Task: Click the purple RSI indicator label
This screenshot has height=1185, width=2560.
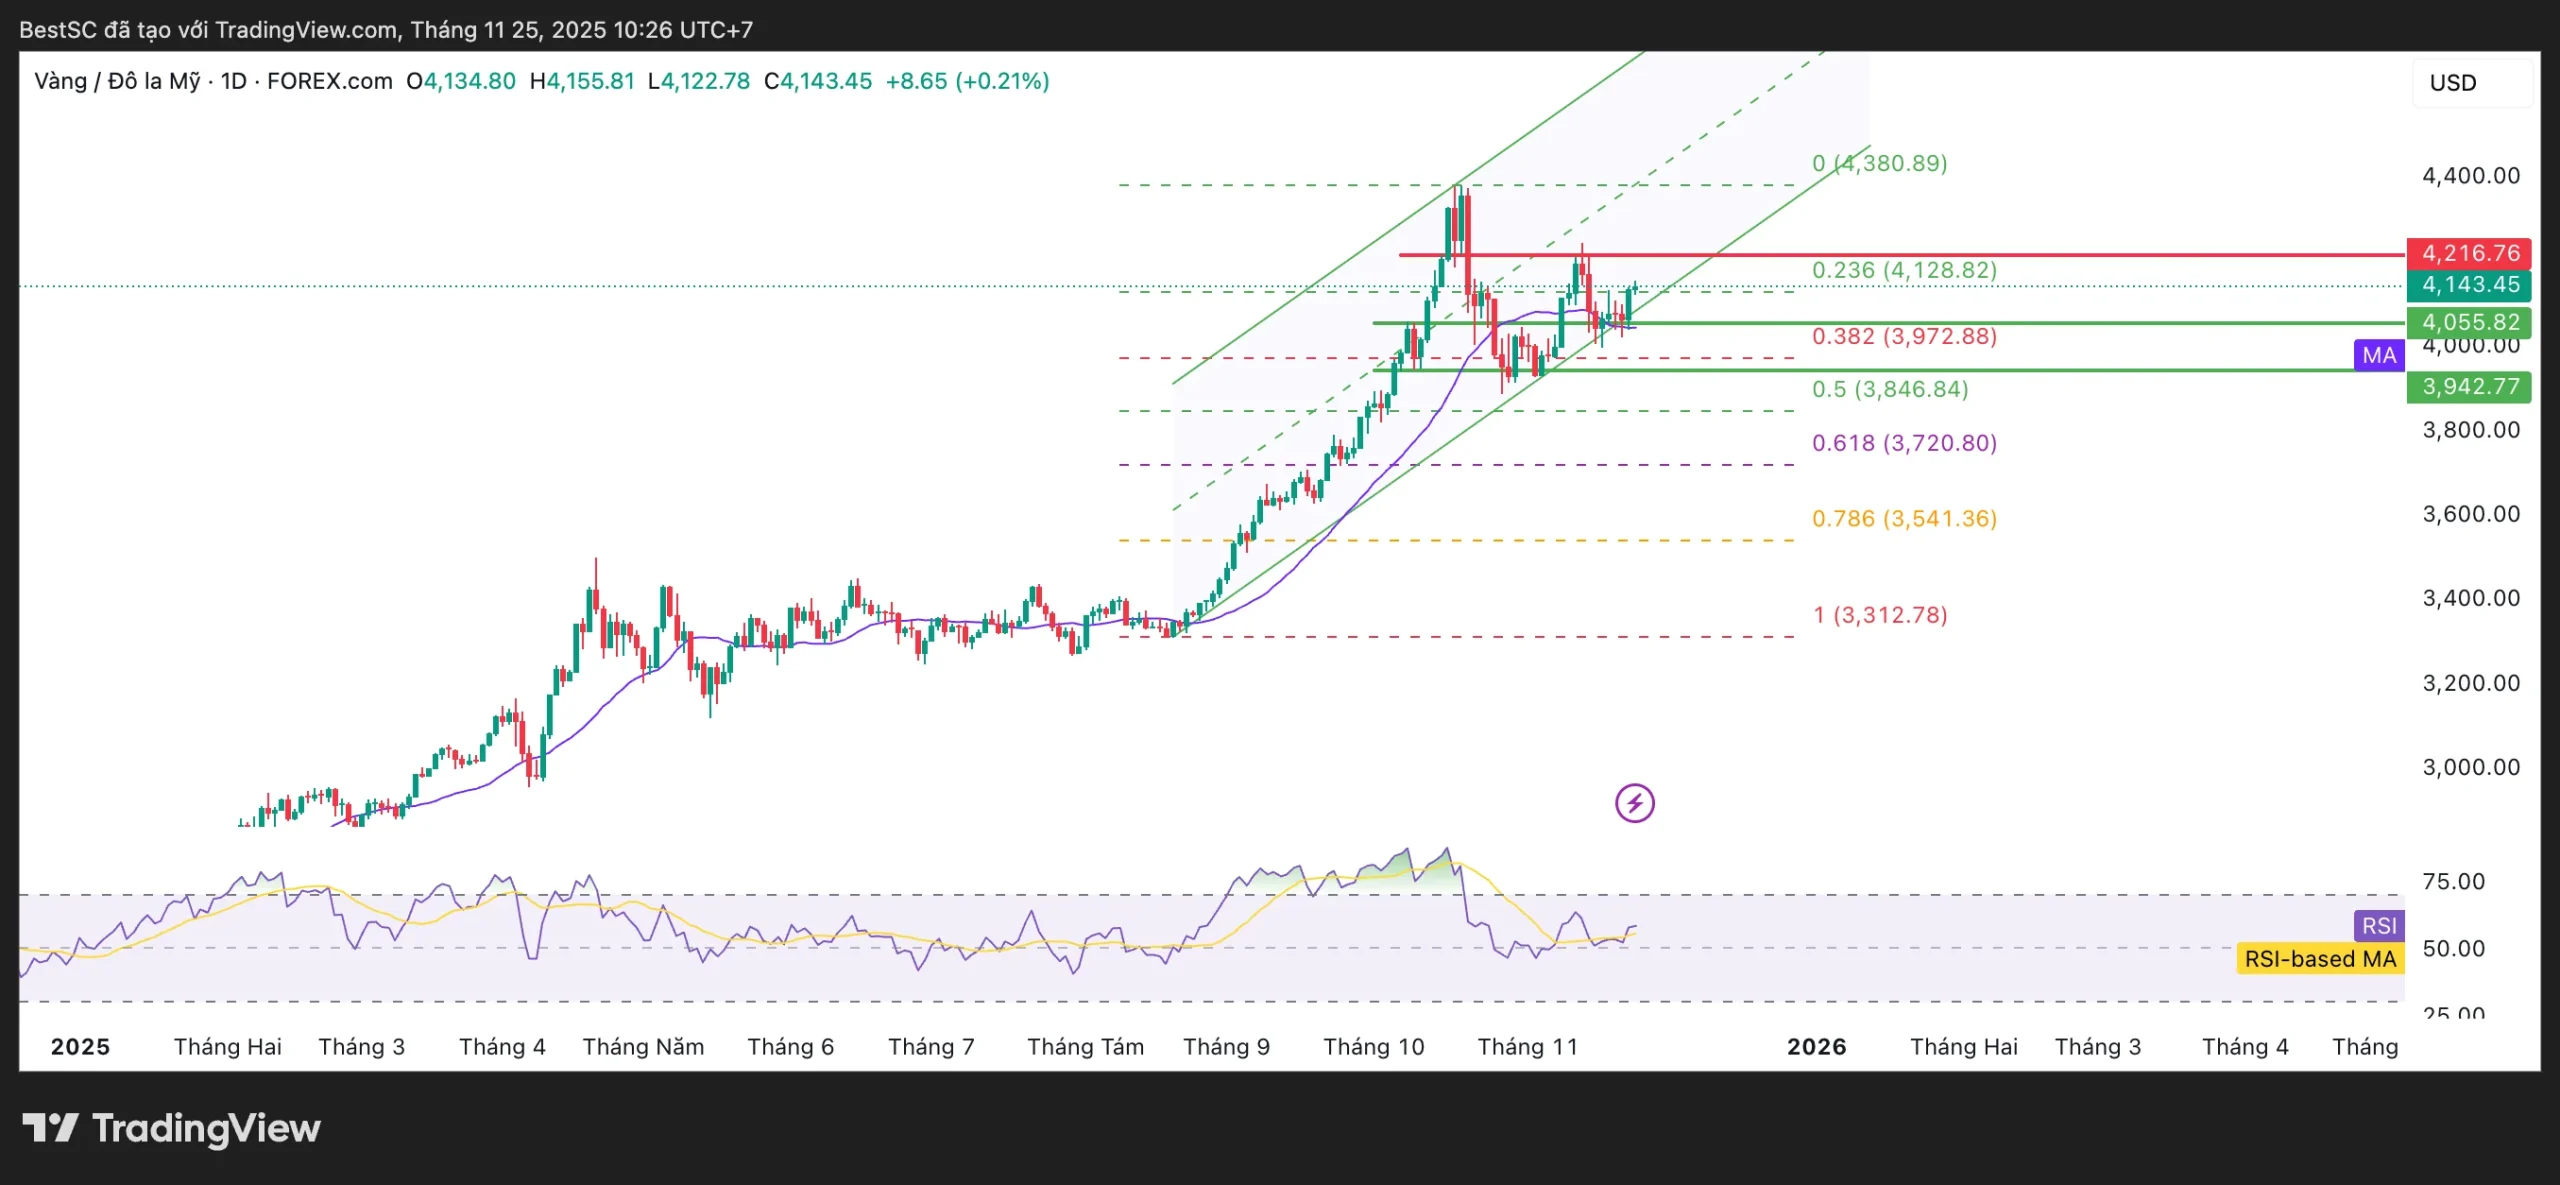Action: tap(2378, 925)
